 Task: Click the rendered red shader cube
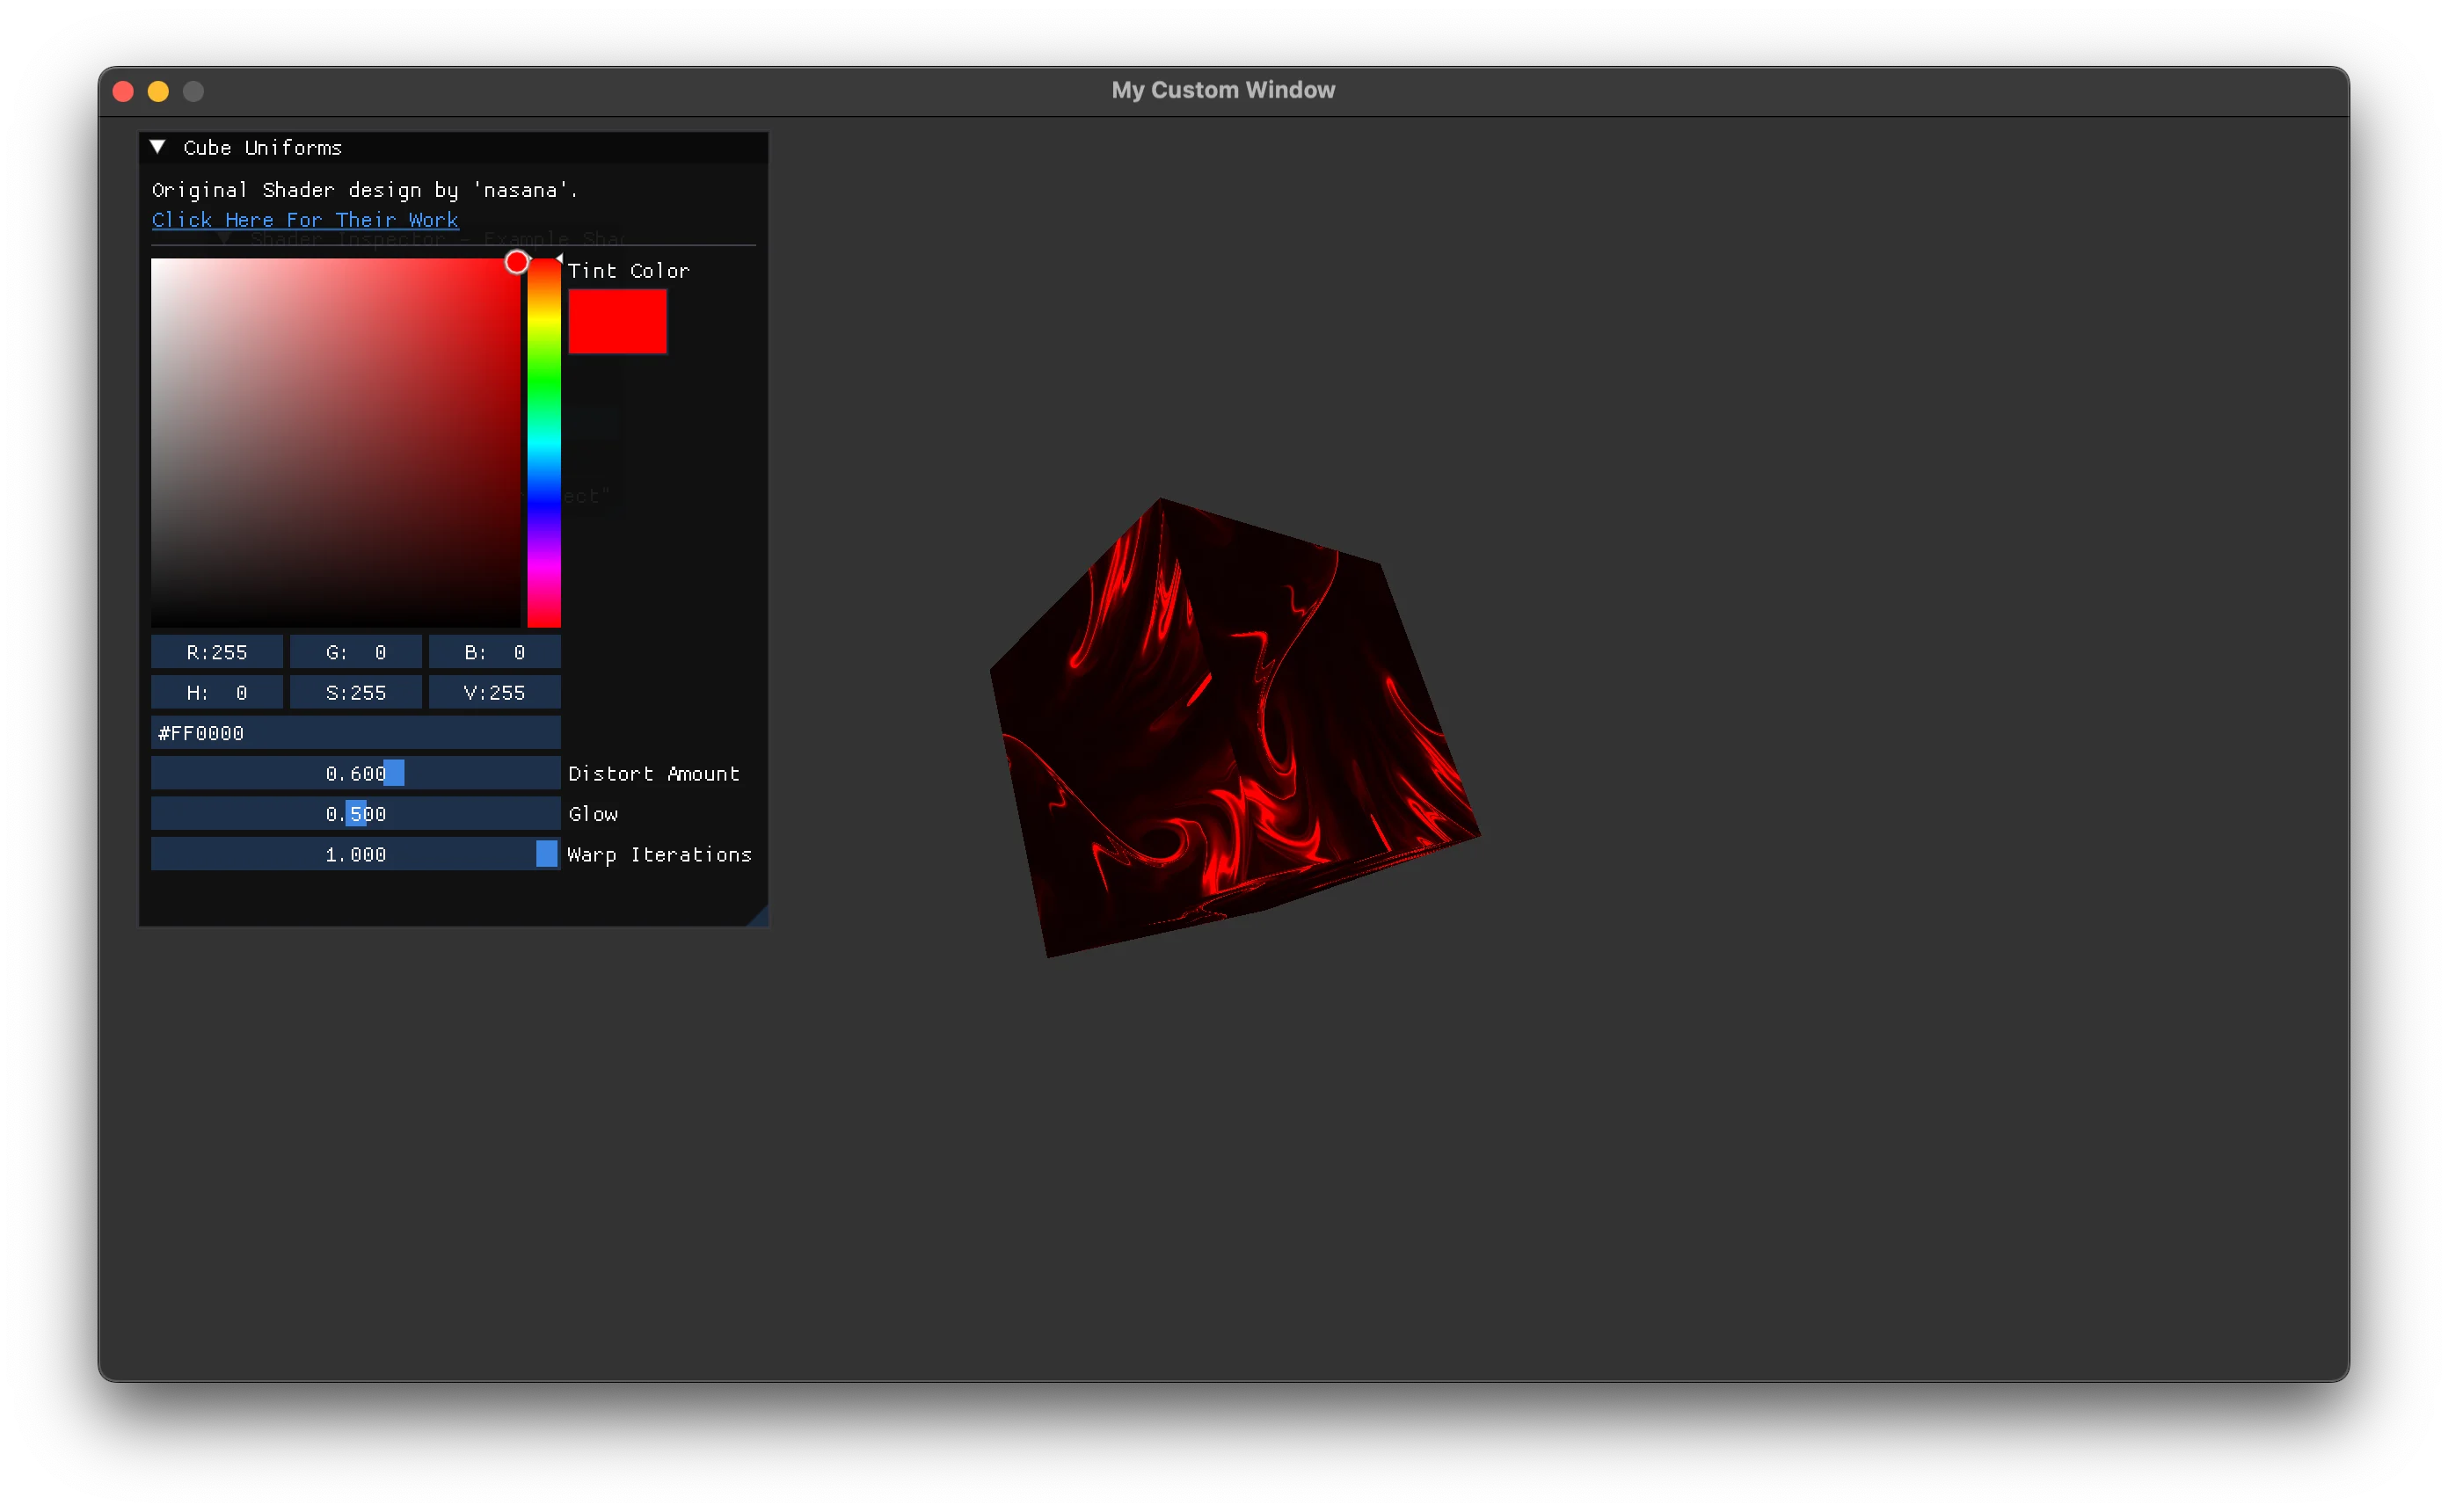click(1235, 728)
